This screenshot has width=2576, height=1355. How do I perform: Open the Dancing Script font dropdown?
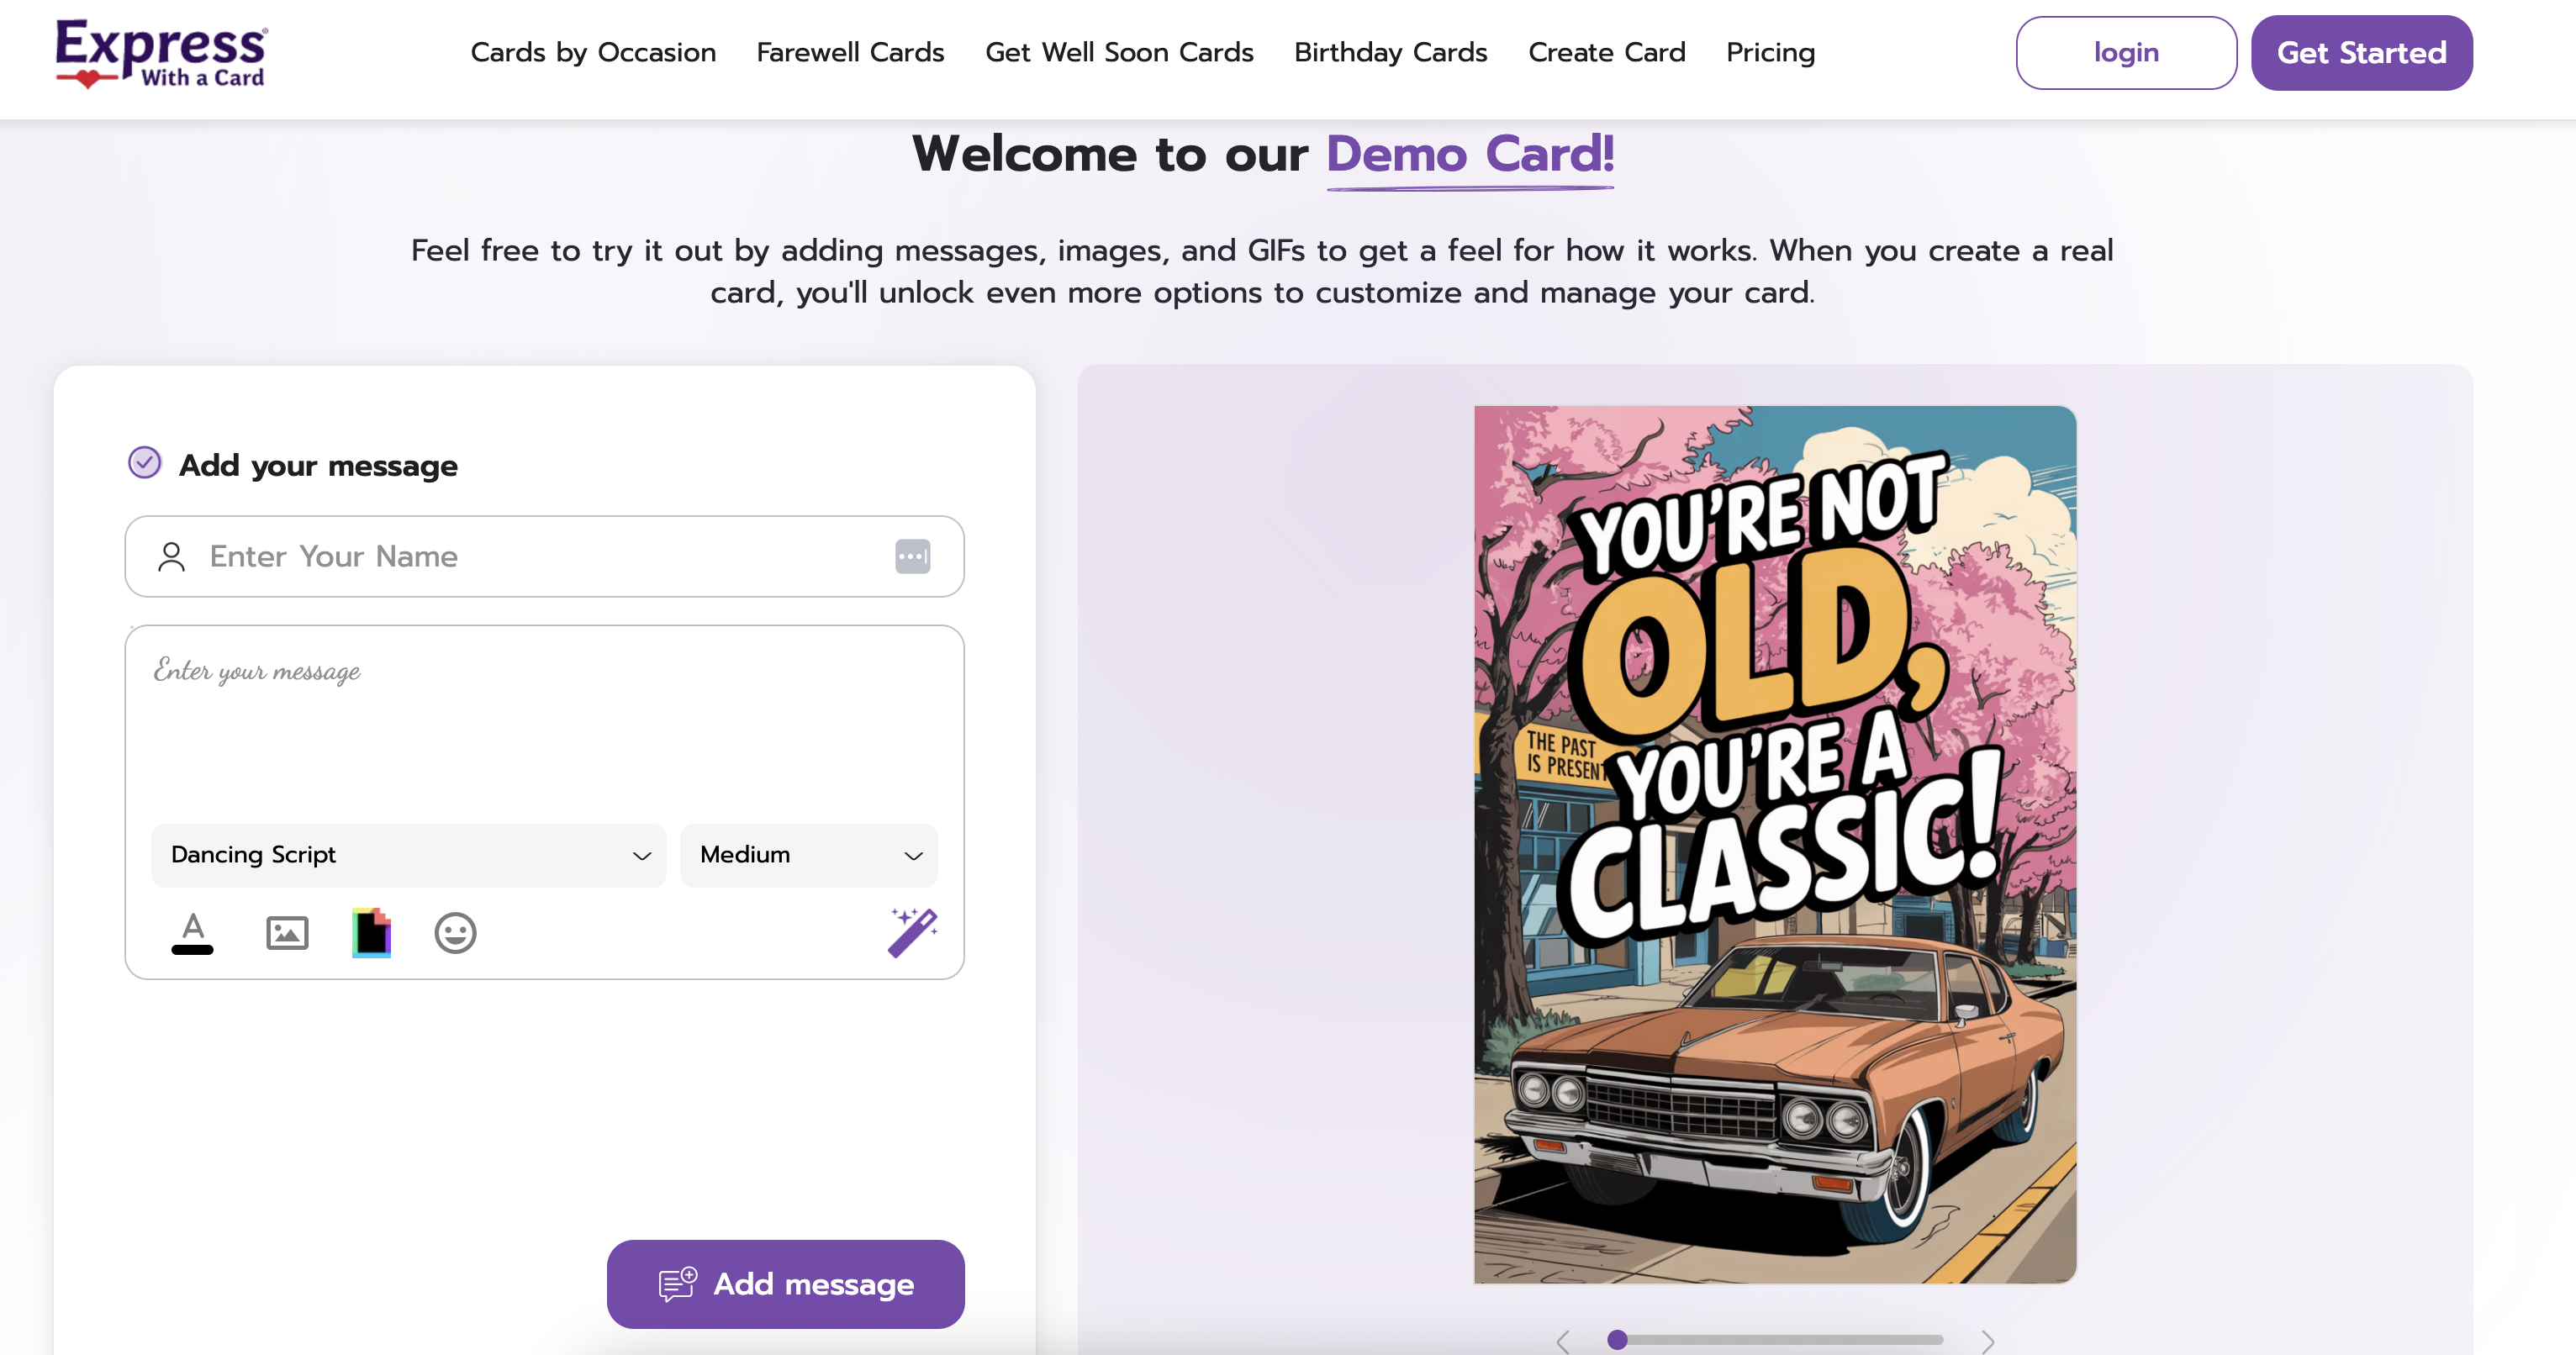point(408,855)
